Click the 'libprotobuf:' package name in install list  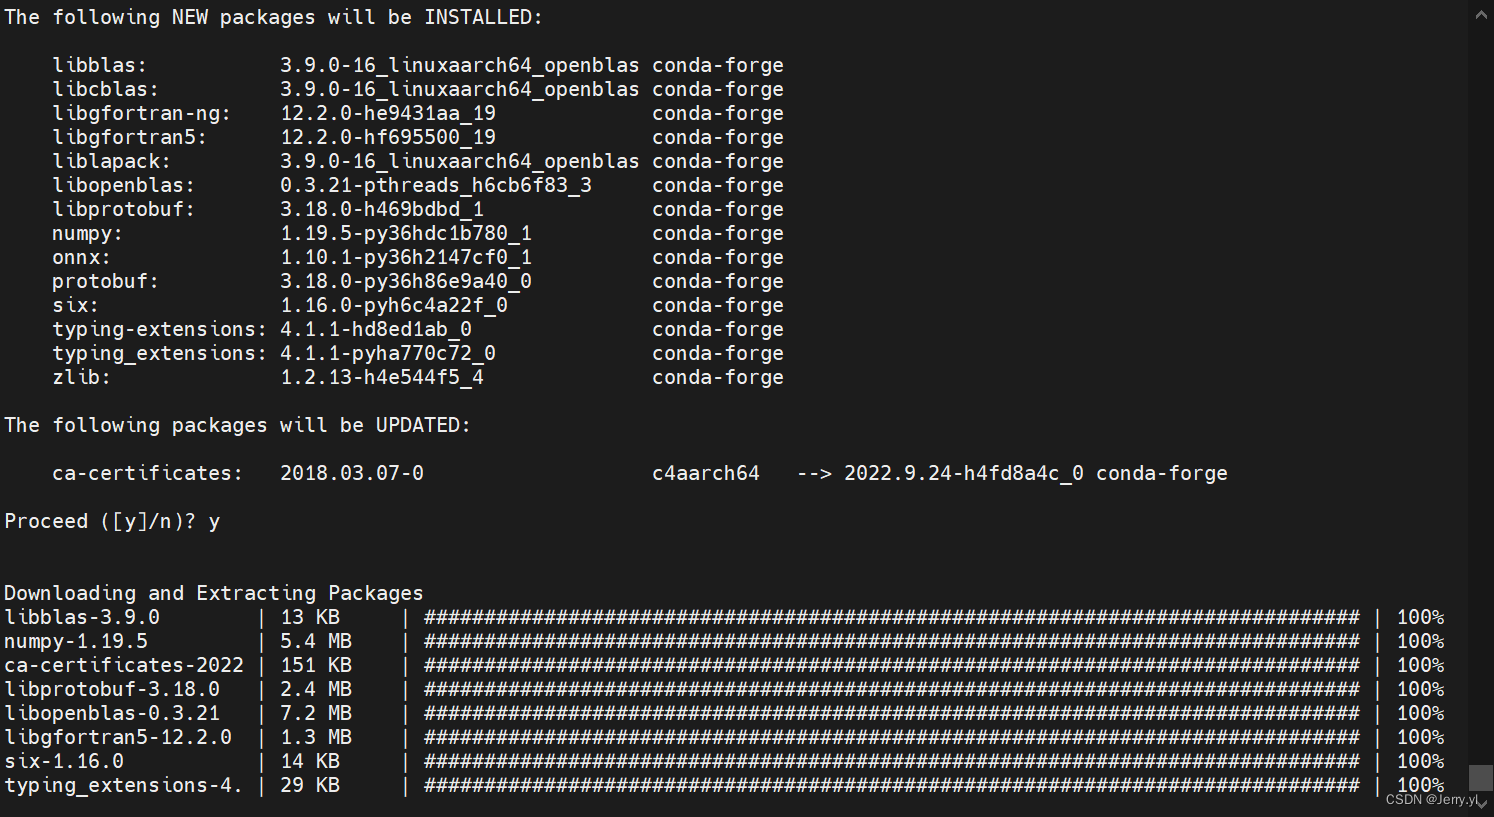(x=124, y=210)
